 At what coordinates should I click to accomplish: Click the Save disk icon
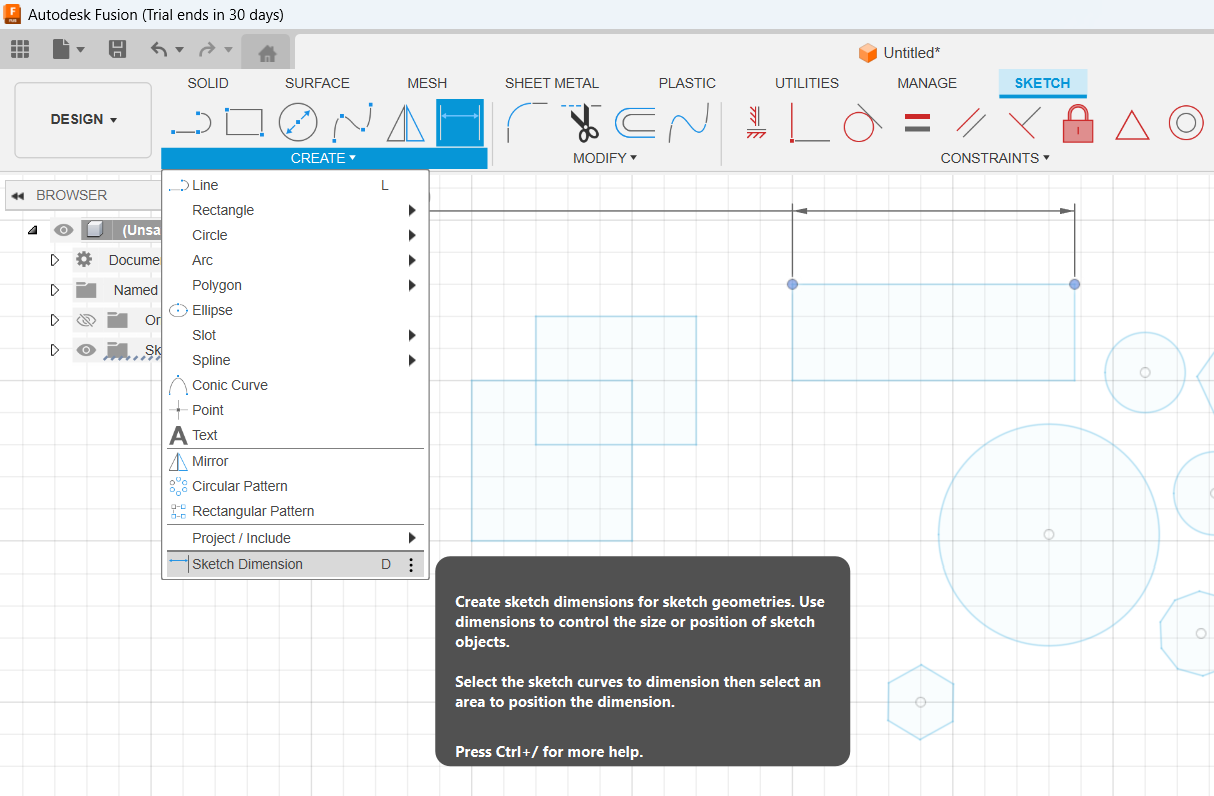pyautogui.click(x=117, y=49)
